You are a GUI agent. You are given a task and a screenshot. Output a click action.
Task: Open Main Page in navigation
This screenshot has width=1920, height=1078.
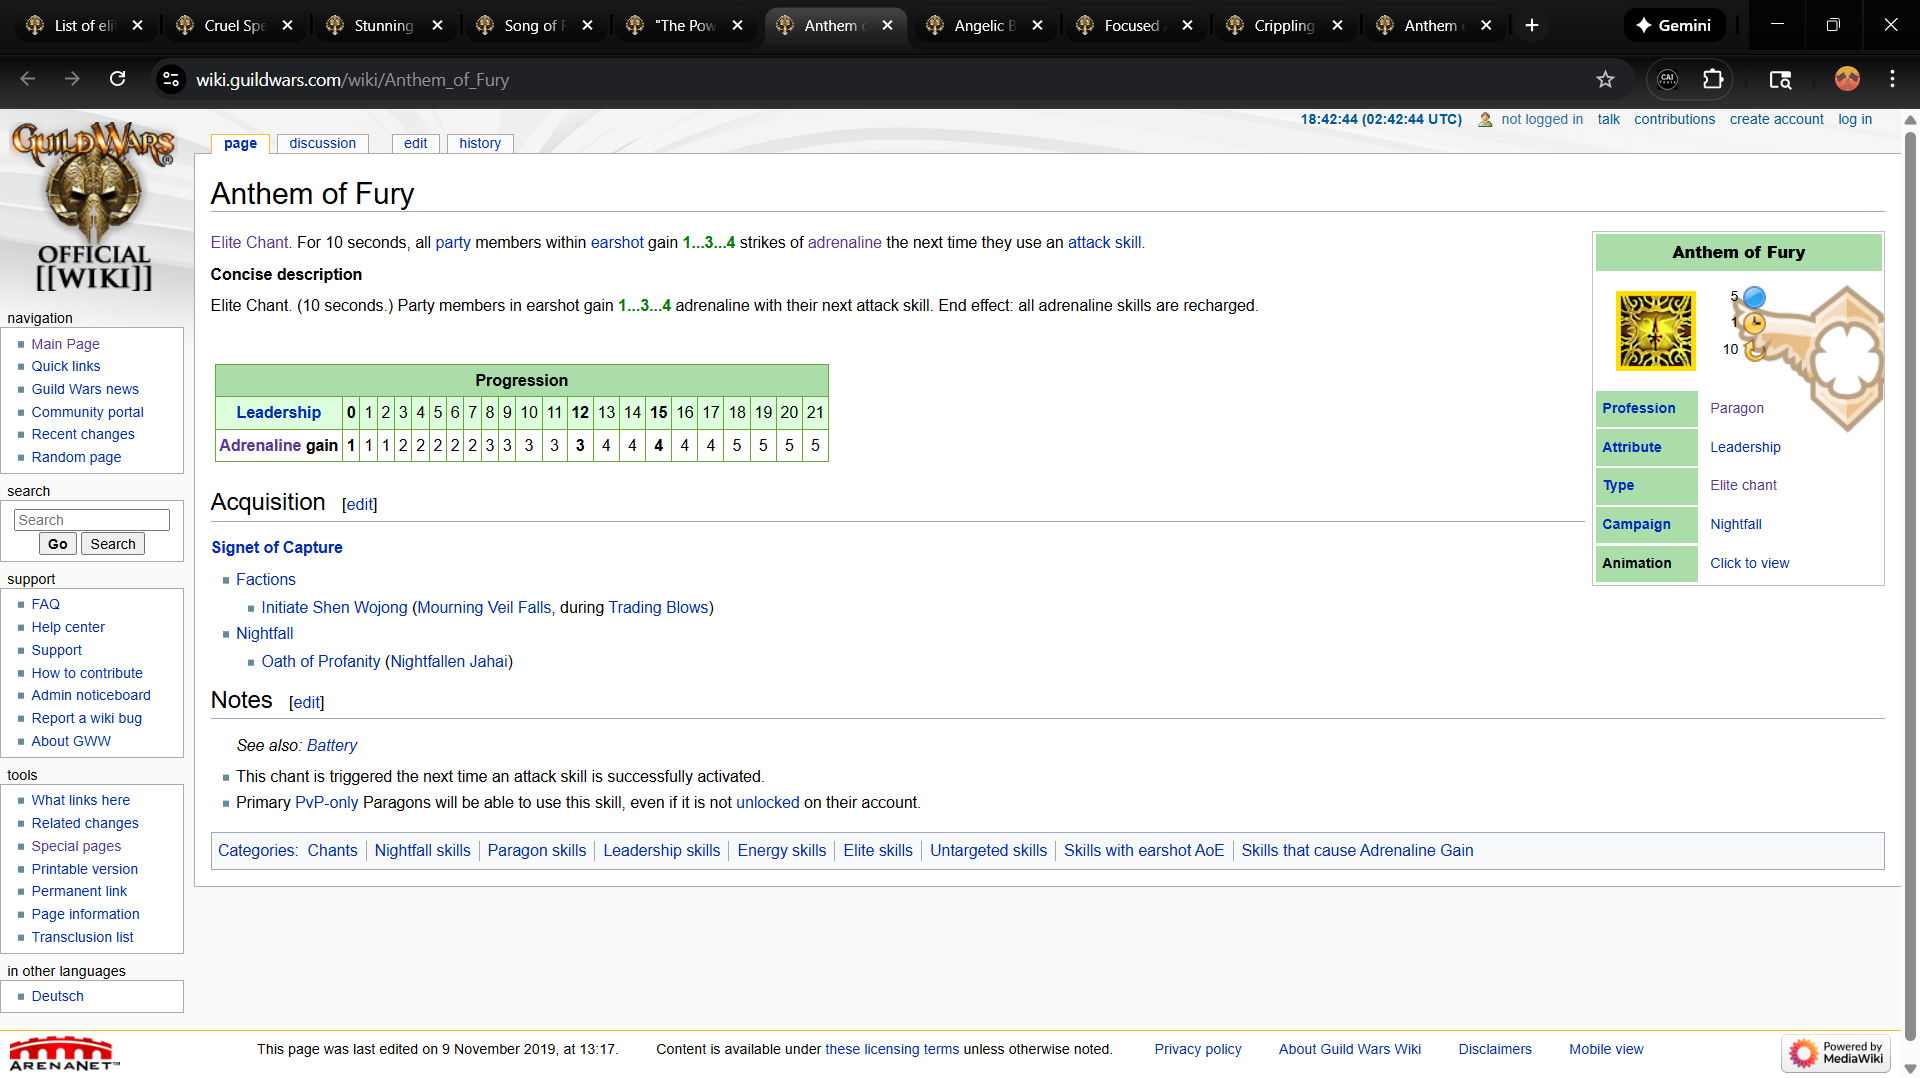(x=65, y=344)
